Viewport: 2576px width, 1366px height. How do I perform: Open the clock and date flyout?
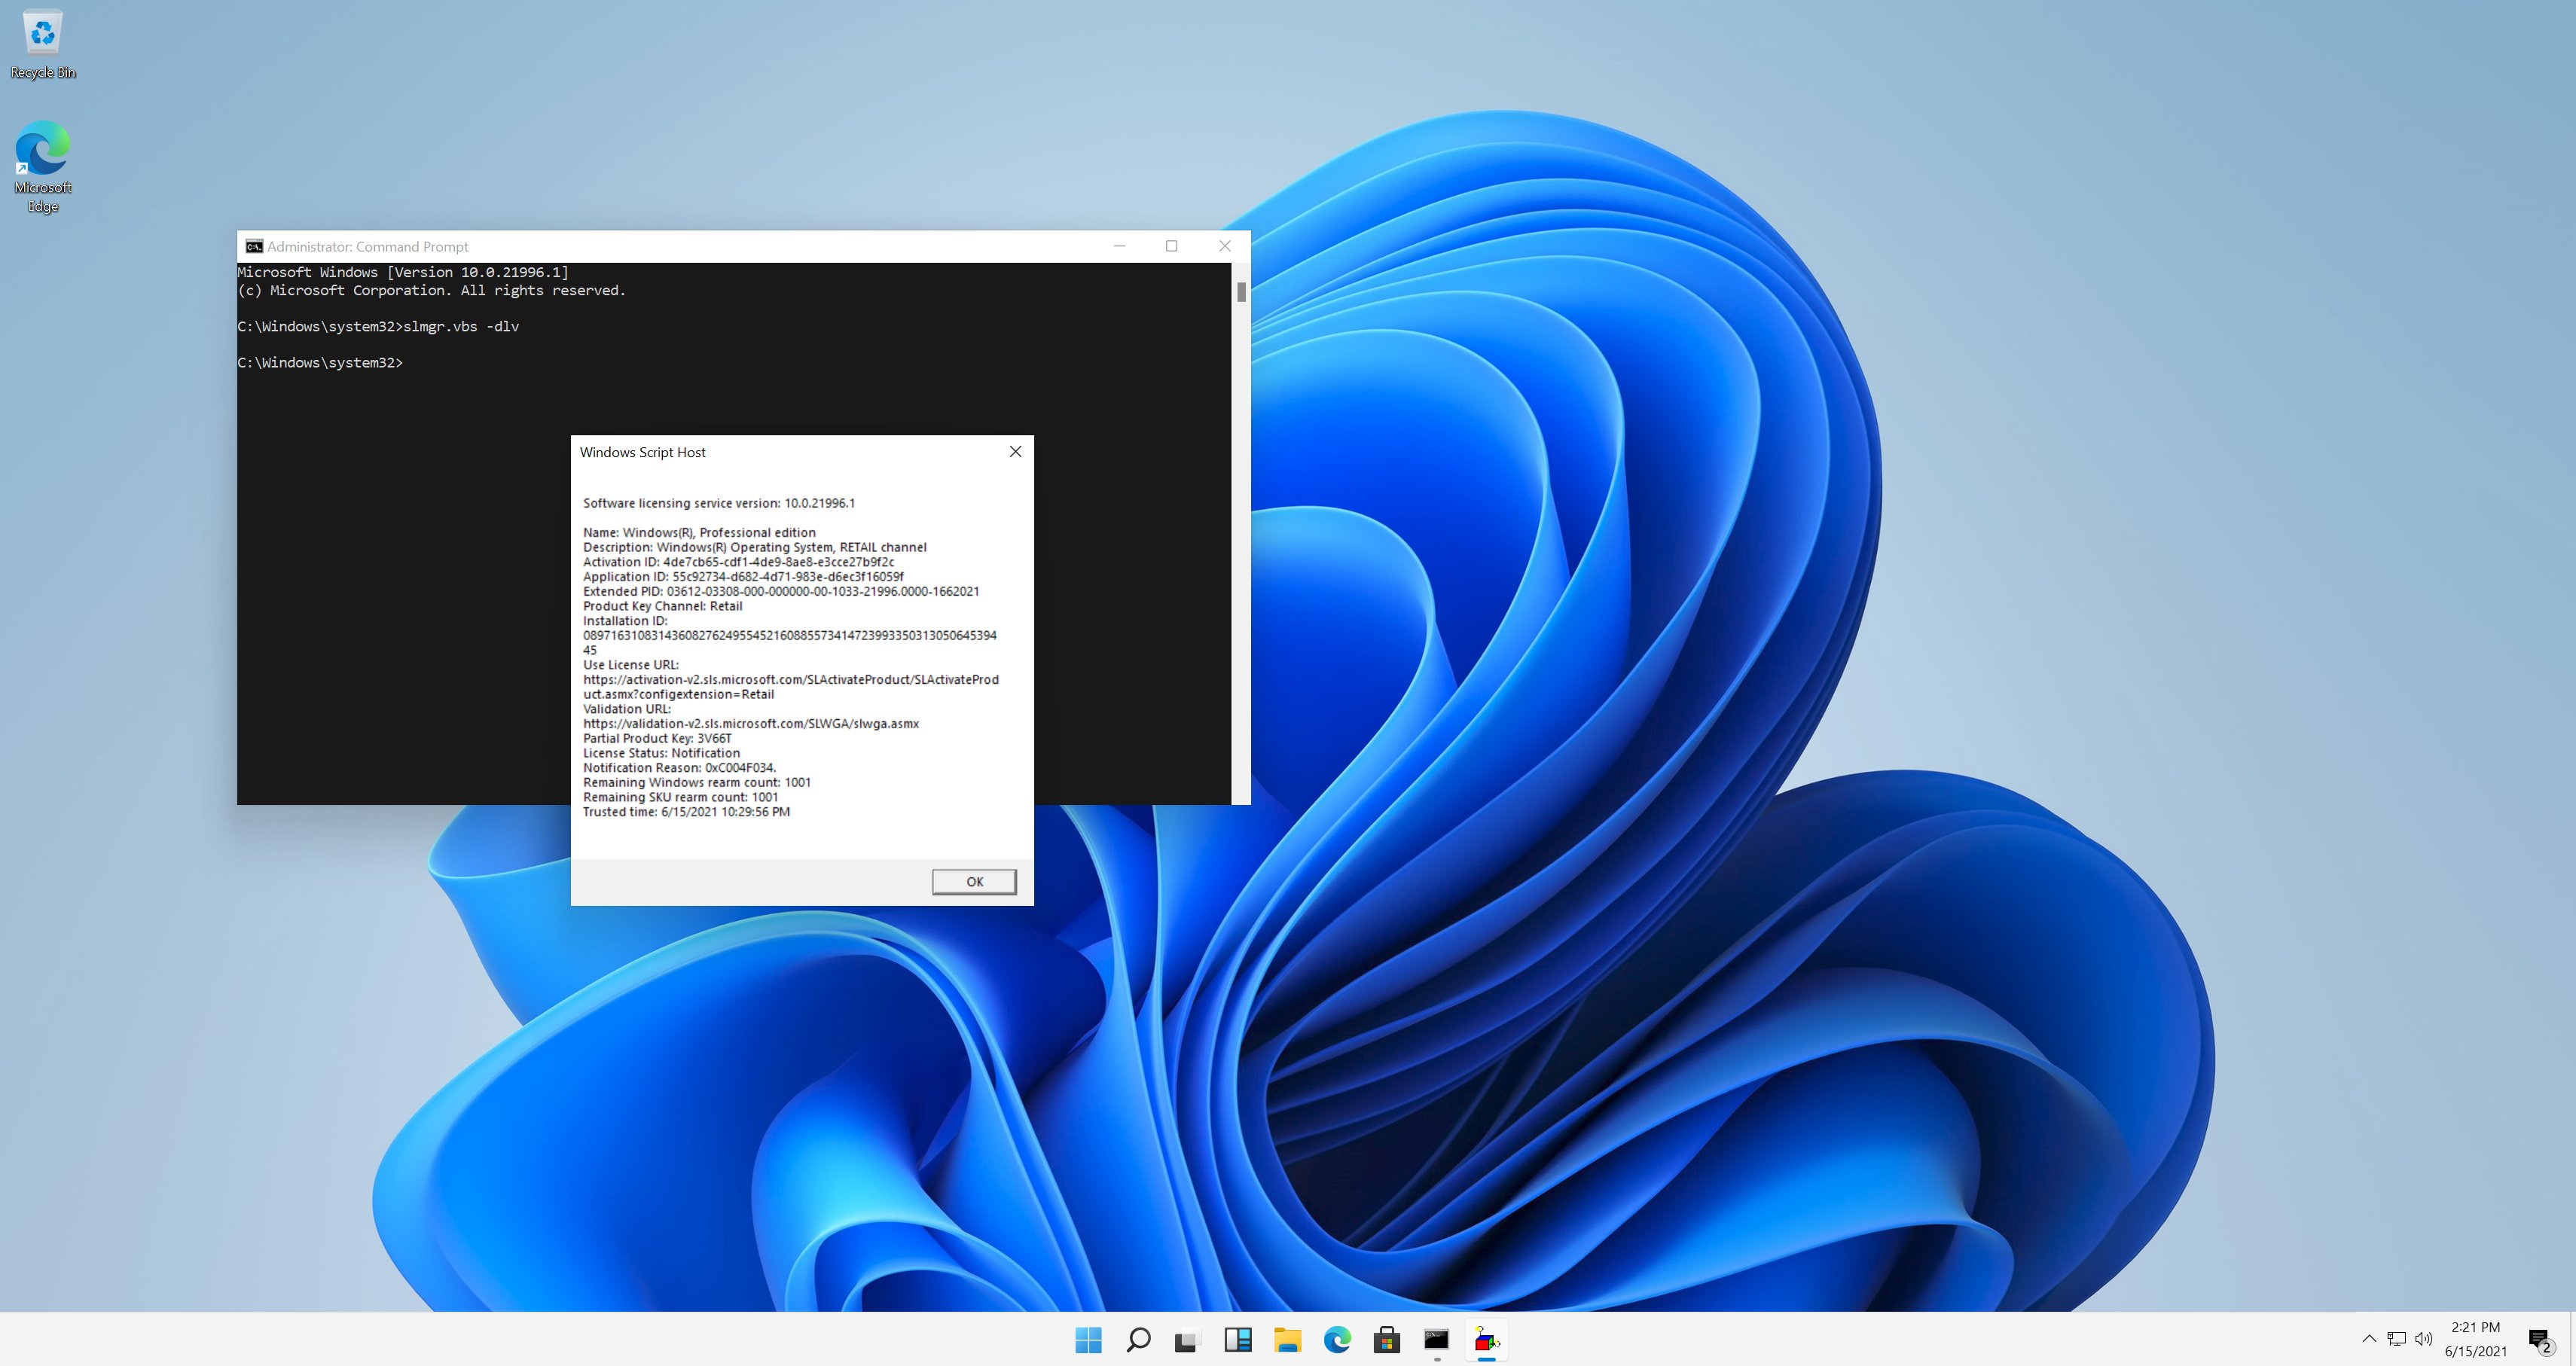pyautogui.click(x=2475, y=1339)
